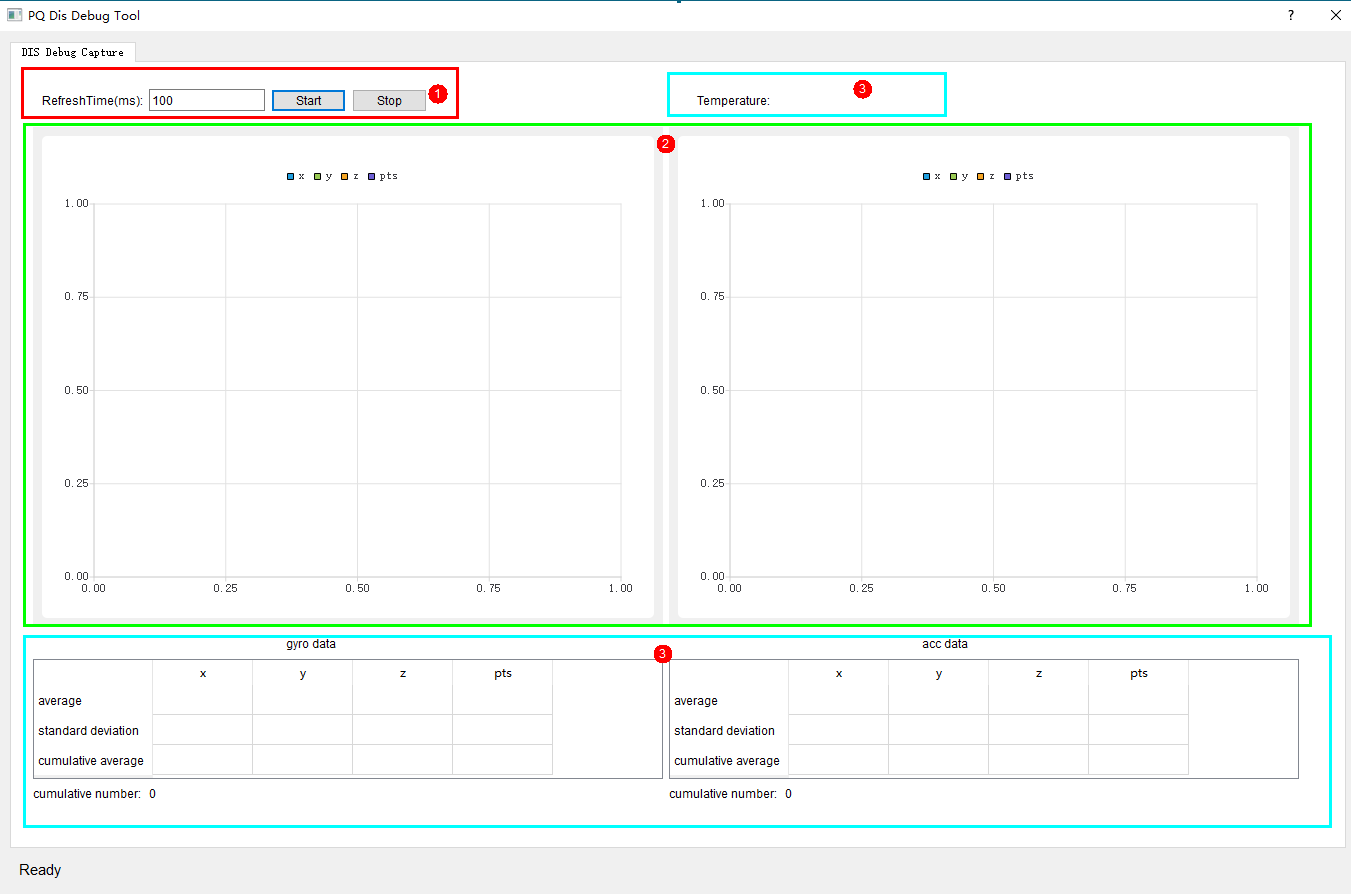Select the gyro data x column header
1351x894 pixels.
click(203, 674)
